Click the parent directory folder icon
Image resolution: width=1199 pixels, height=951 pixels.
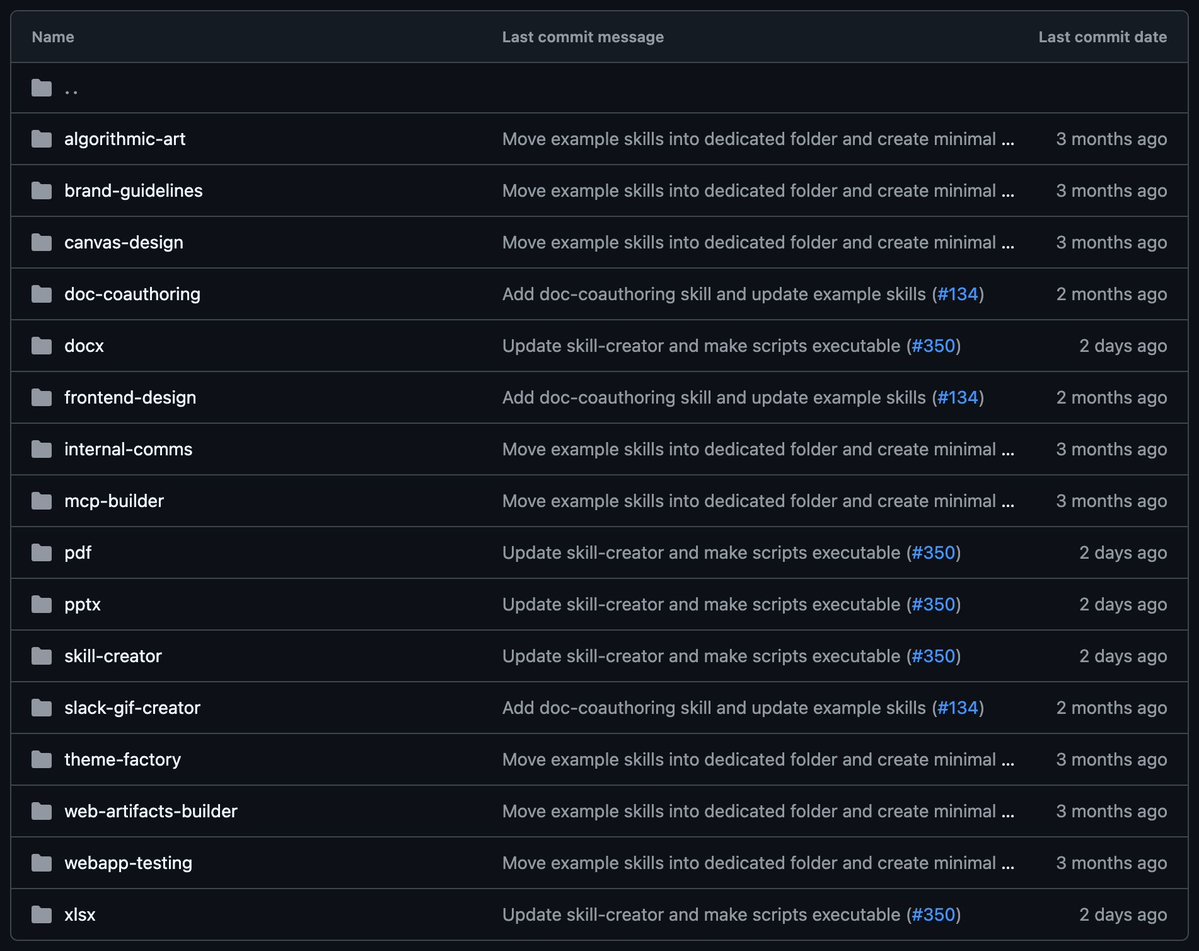click(x=41, y=88)
